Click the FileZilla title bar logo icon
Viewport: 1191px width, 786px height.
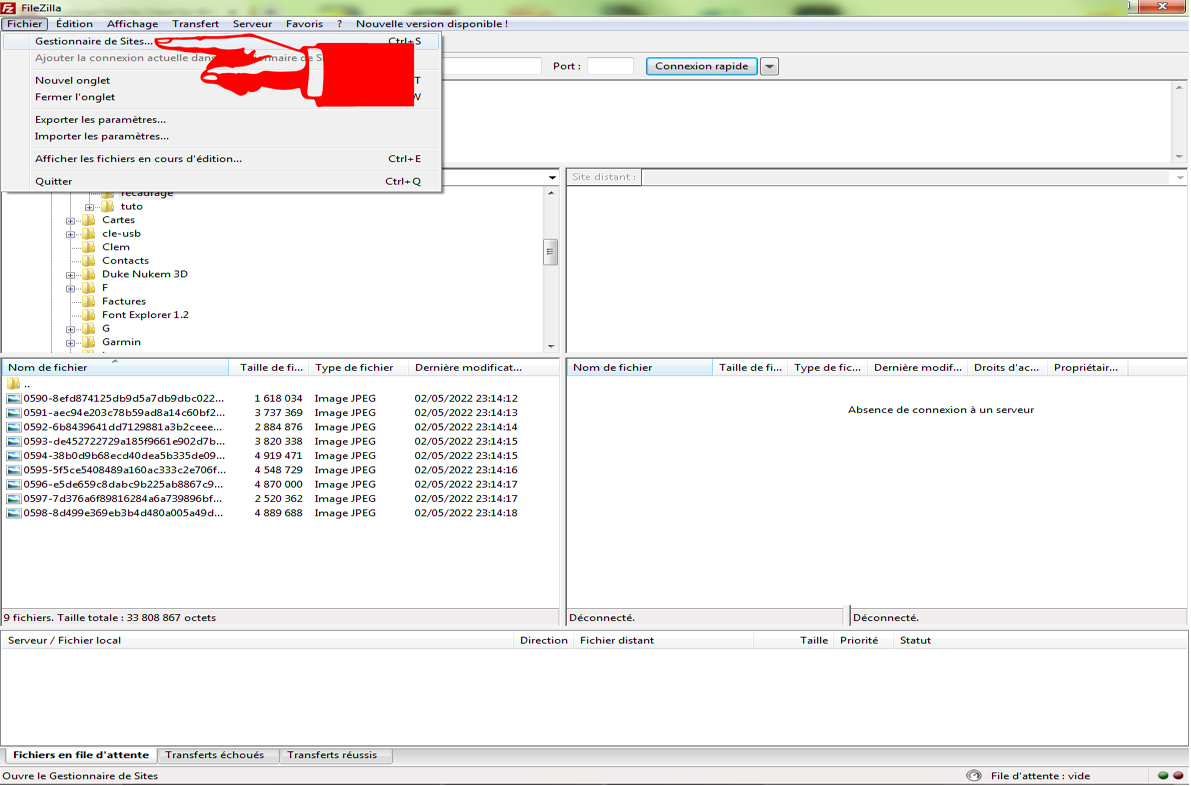point(8,8)
